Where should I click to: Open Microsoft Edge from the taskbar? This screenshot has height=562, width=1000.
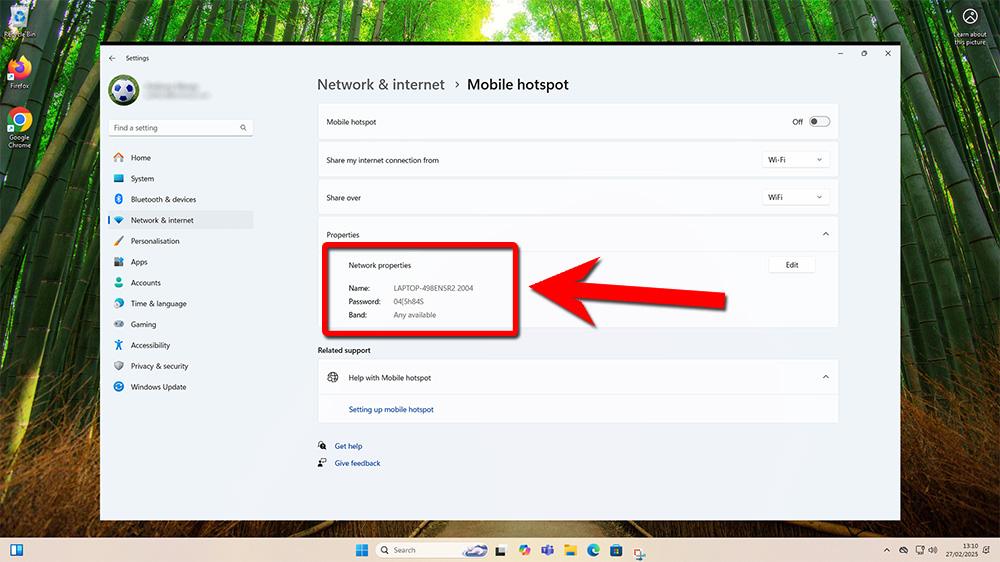click(593, 550)
